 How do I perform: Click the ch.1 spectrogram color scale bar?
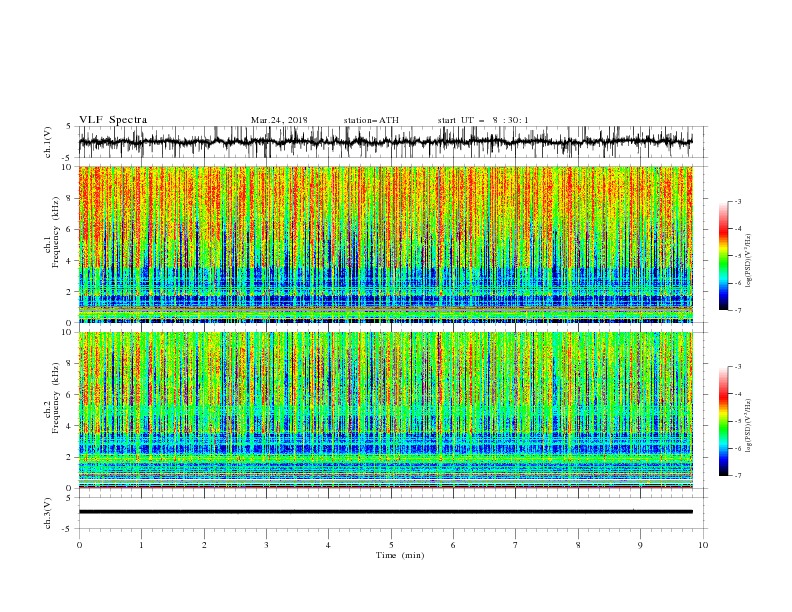723,256
